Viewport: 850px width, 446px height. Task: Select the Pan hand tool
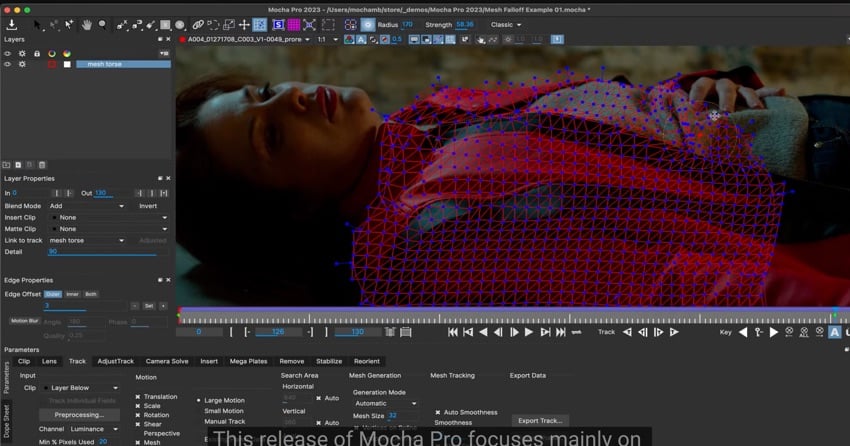(87, 25)
